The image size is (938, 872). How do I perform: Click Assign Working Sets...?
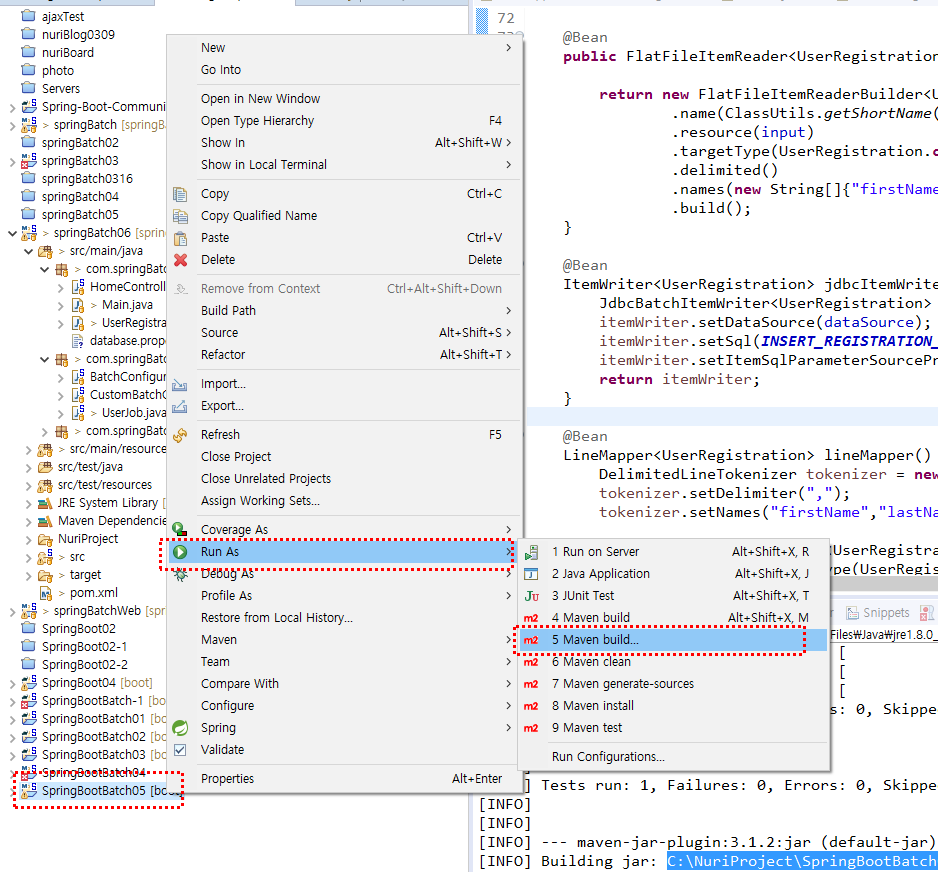343,501
